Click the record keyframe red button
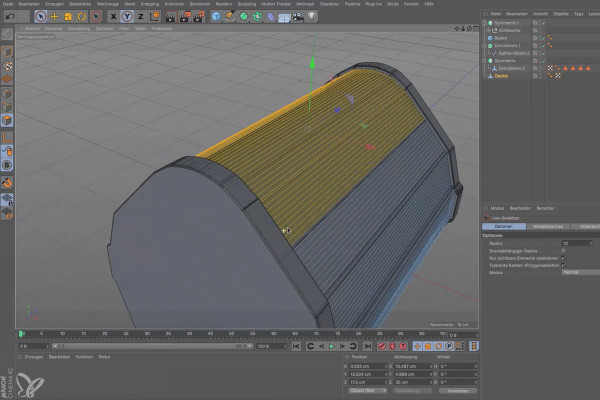The width and height of the screenshot is (600, 400). pyautogui.click(x=382, y=346)
